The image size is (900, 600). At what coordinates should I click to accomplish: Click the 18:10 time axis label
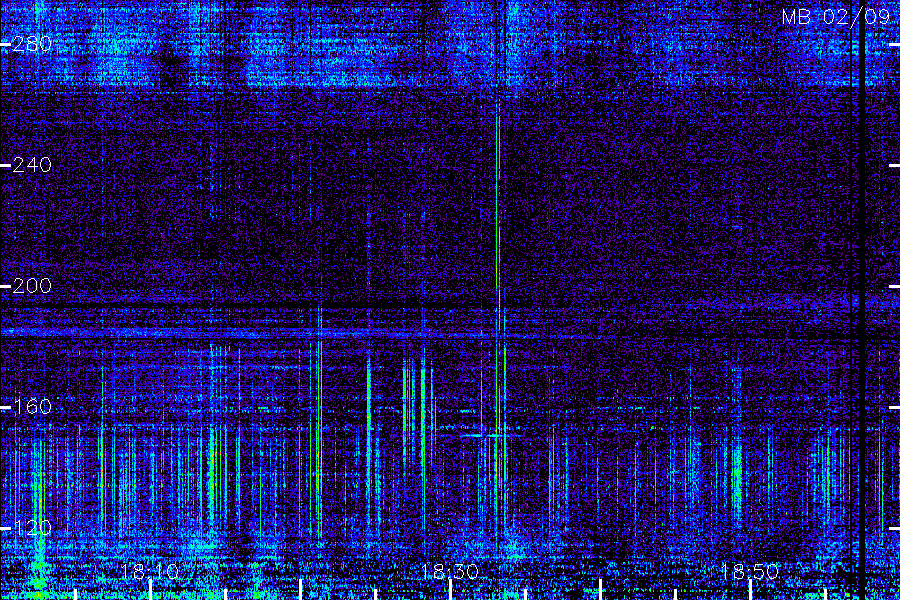(150, 571)
